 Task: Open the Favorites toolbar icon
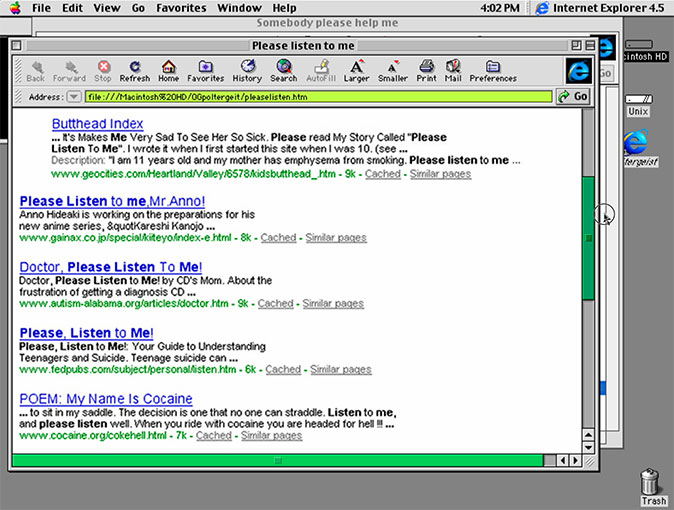[x=206, y=70]
